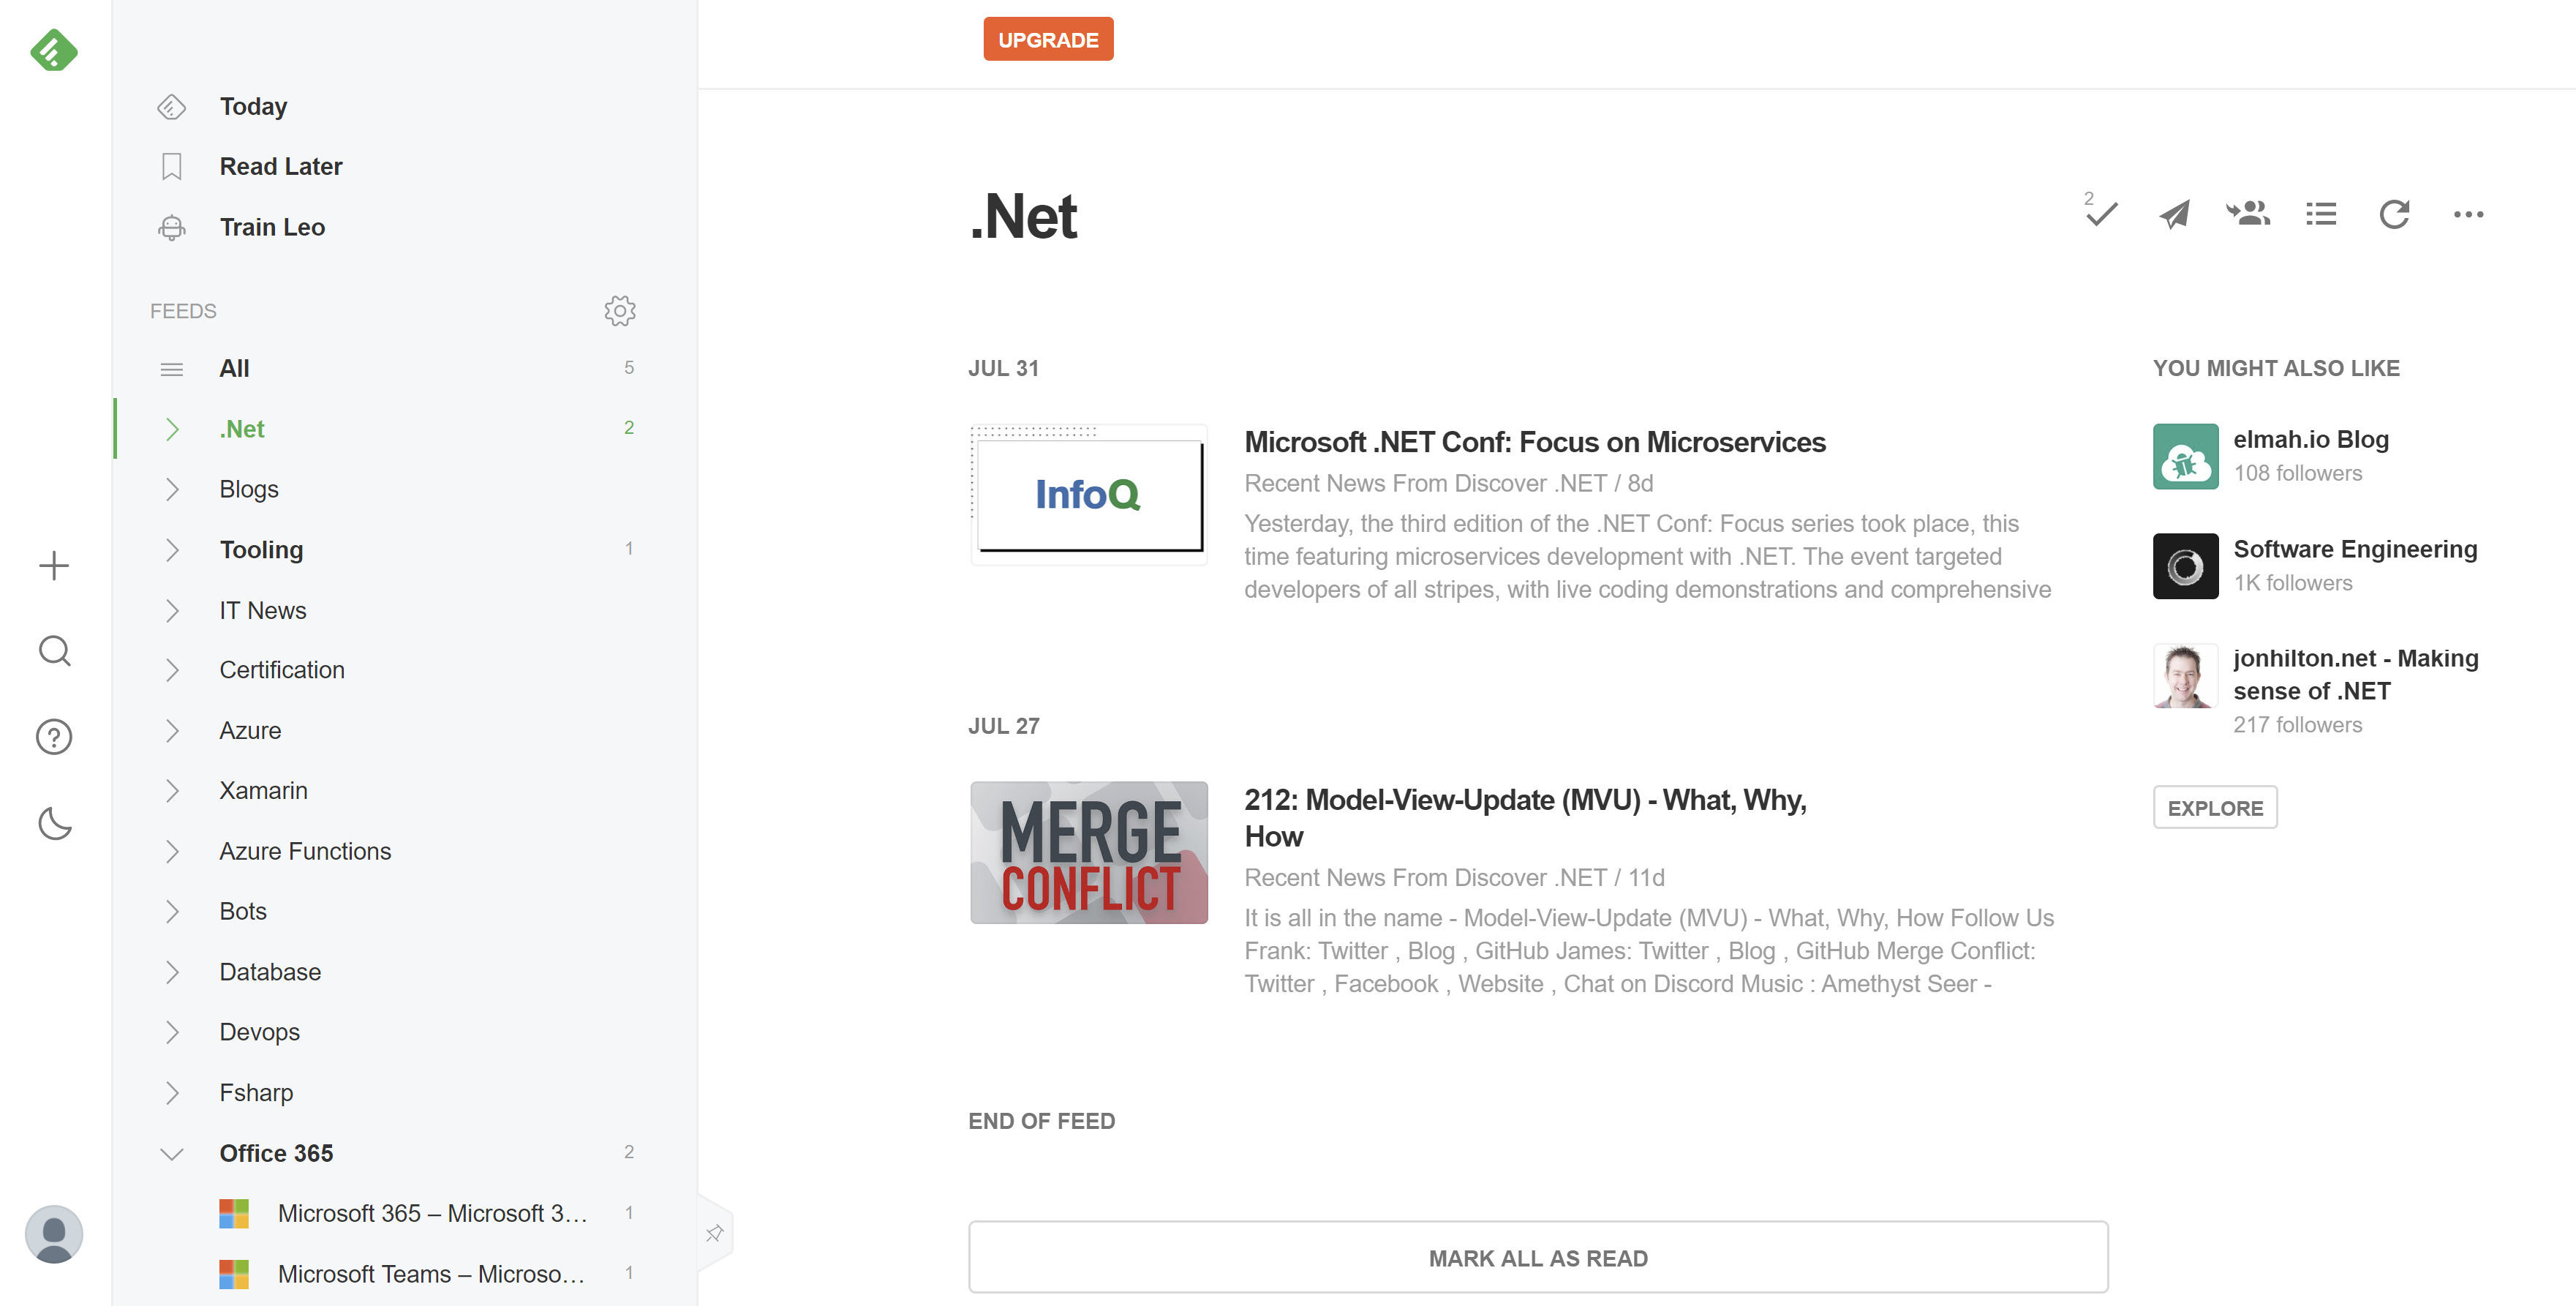Add new content with the plus icon
Screen dimensions: 2576x1306
(x=54, y=565)
